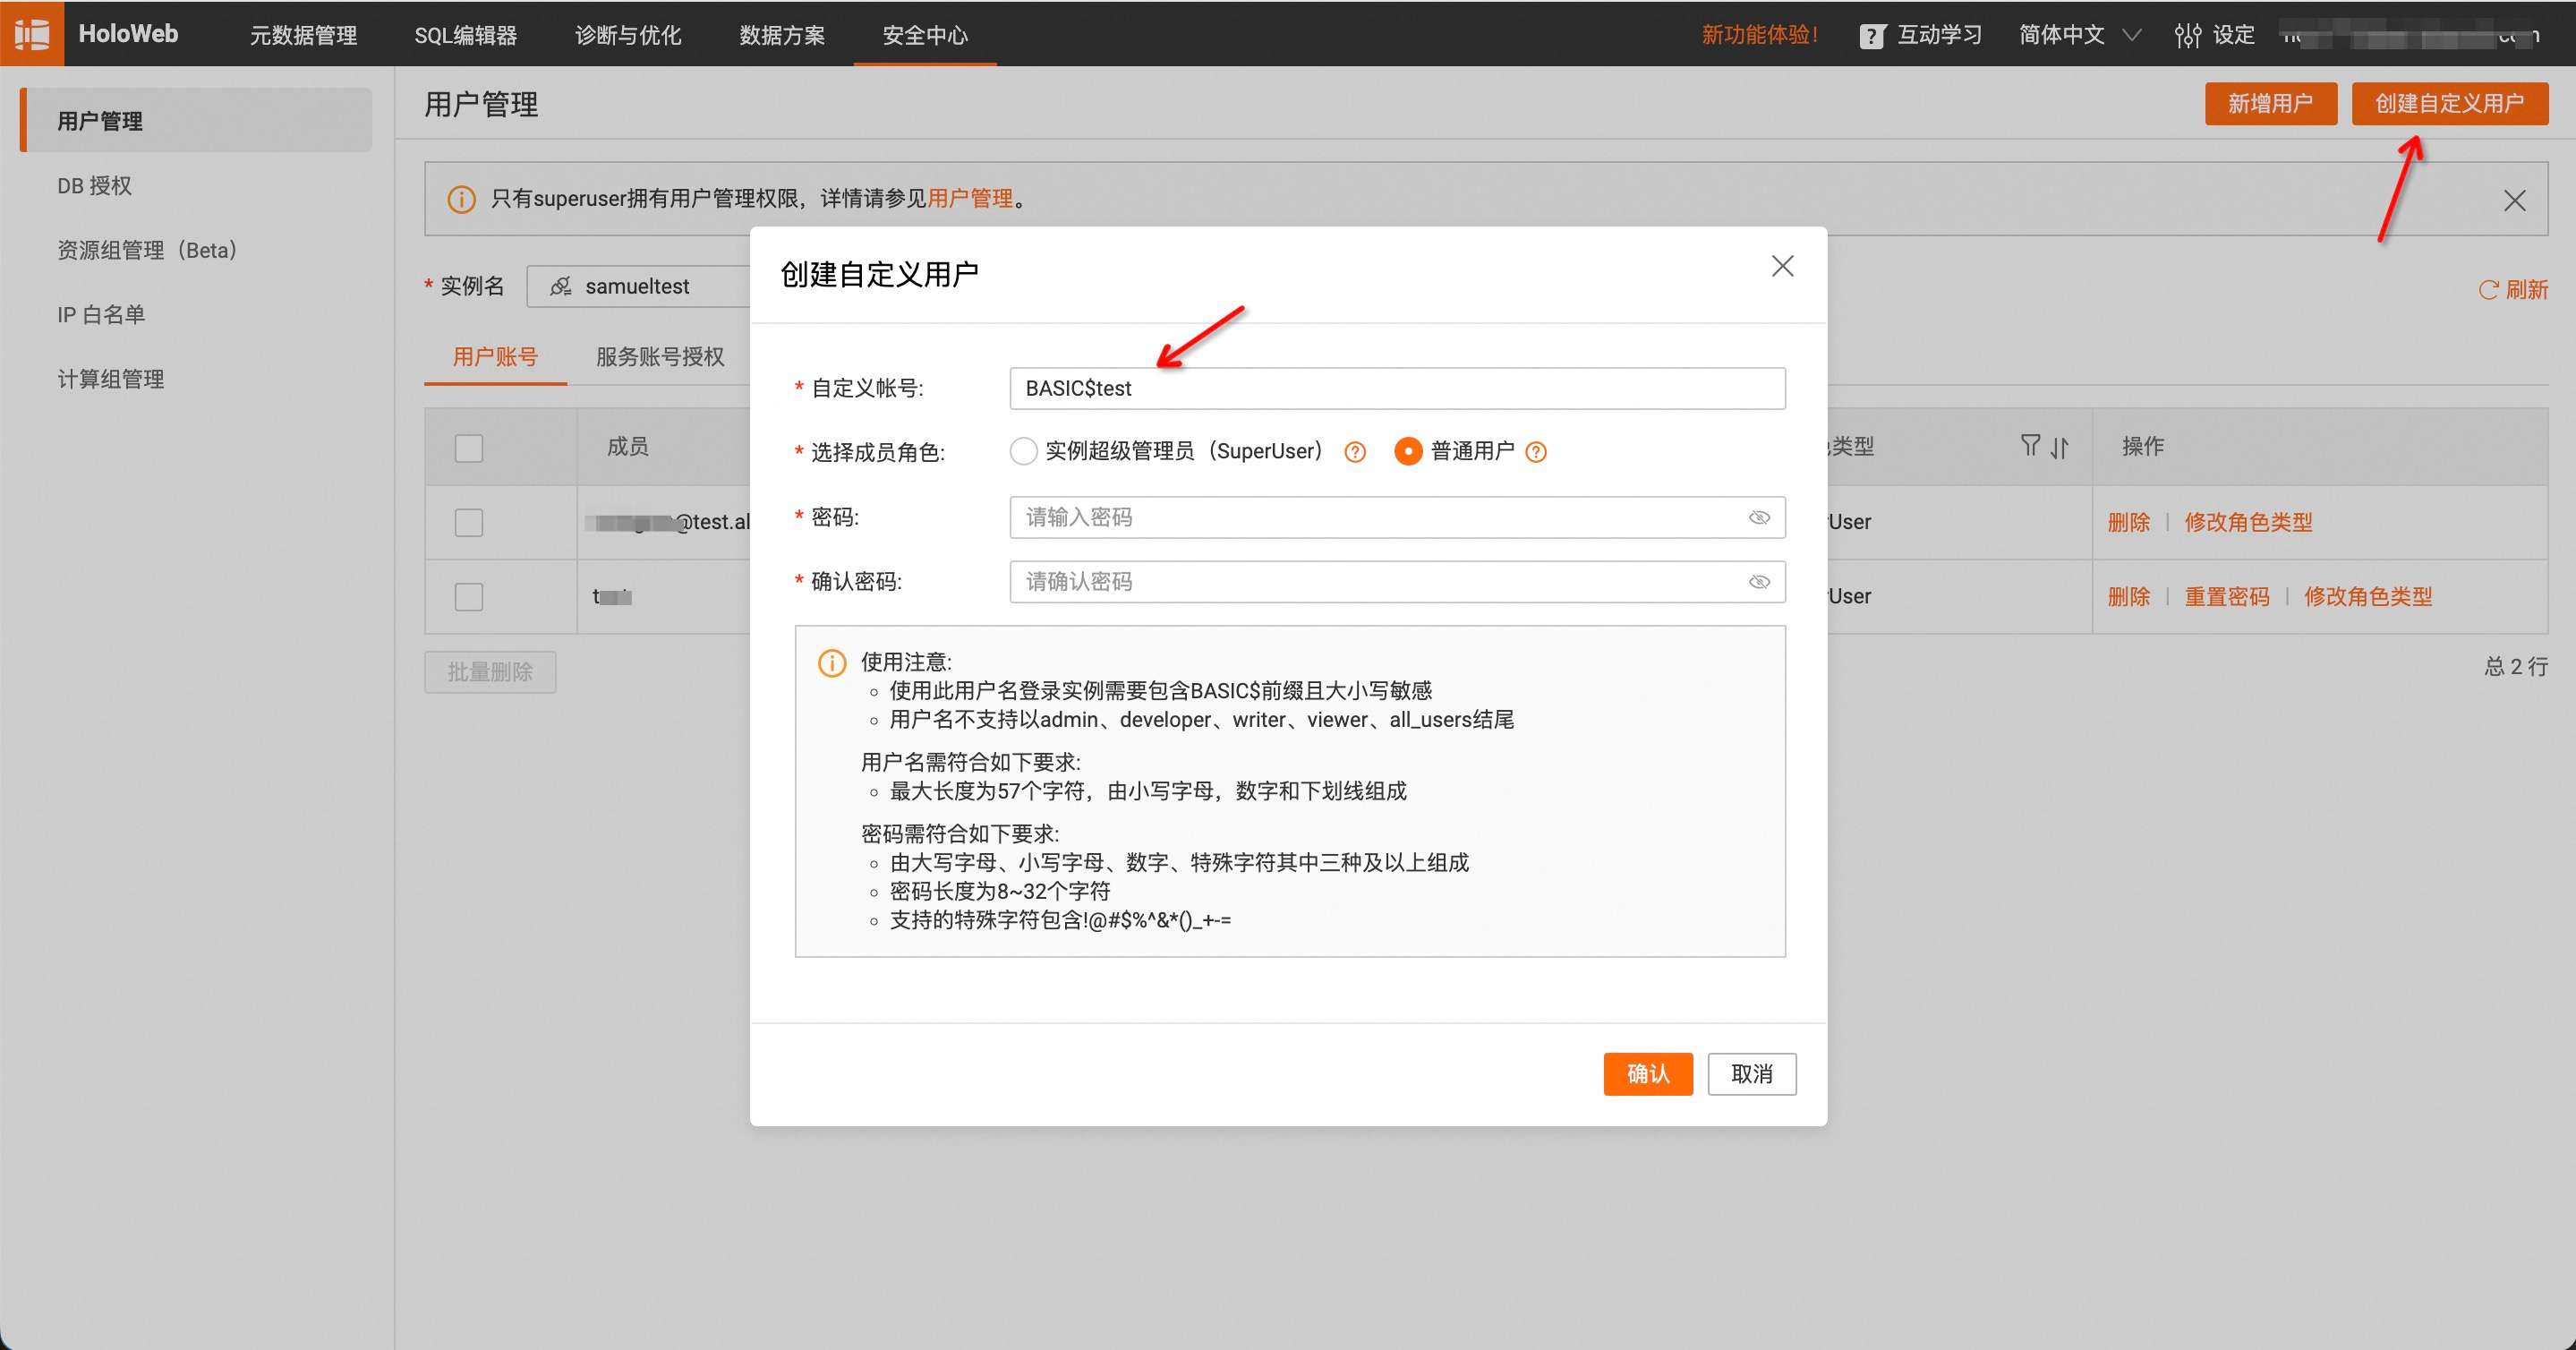This screenshot has height=1350, width=2576.
Task: Click 修改角色类型 for the @test.al user
Action: point(2248,522)
